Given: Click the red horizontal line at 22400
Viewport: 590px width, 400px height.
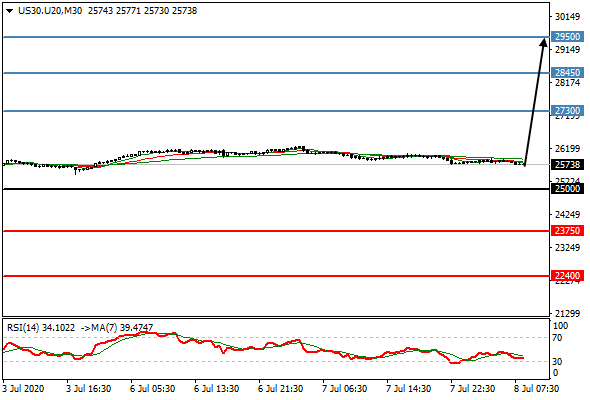Looking at the screenshot, I should [276, 276].
